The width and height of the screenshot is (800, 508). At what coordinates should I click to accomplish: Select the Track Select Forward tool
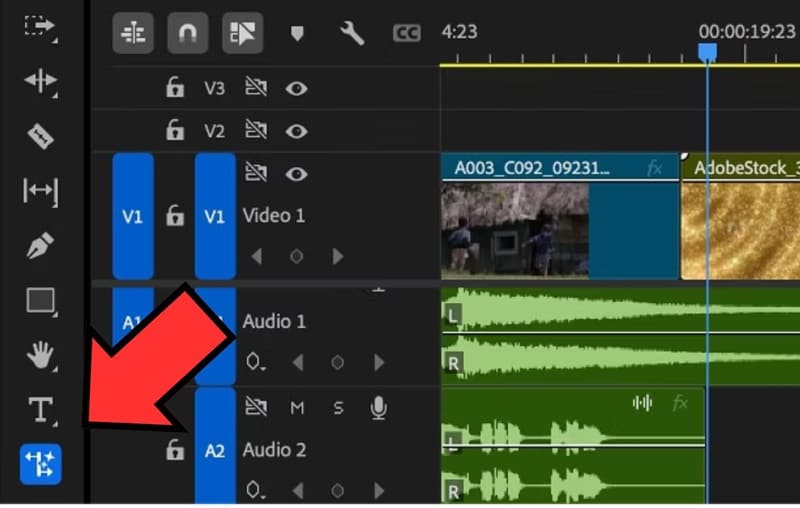(40, 26)
